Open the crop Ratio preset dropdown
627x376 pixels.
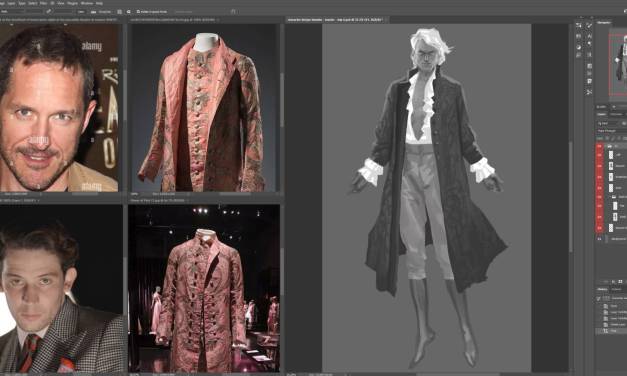[12, 12]
